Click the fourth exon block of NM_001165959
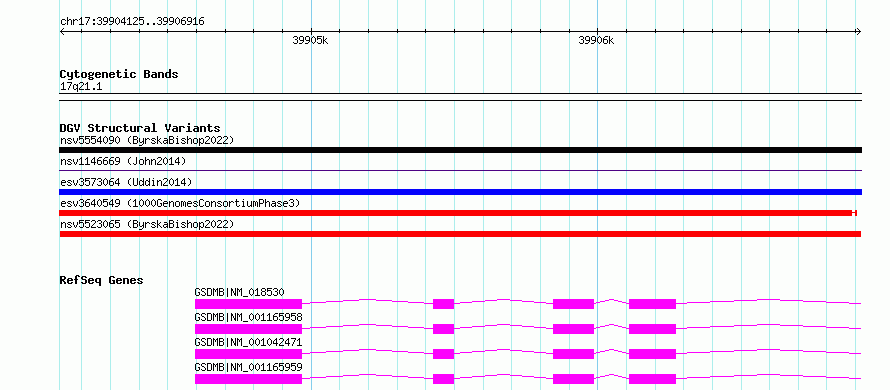890x390 pixels. point(652,379)
